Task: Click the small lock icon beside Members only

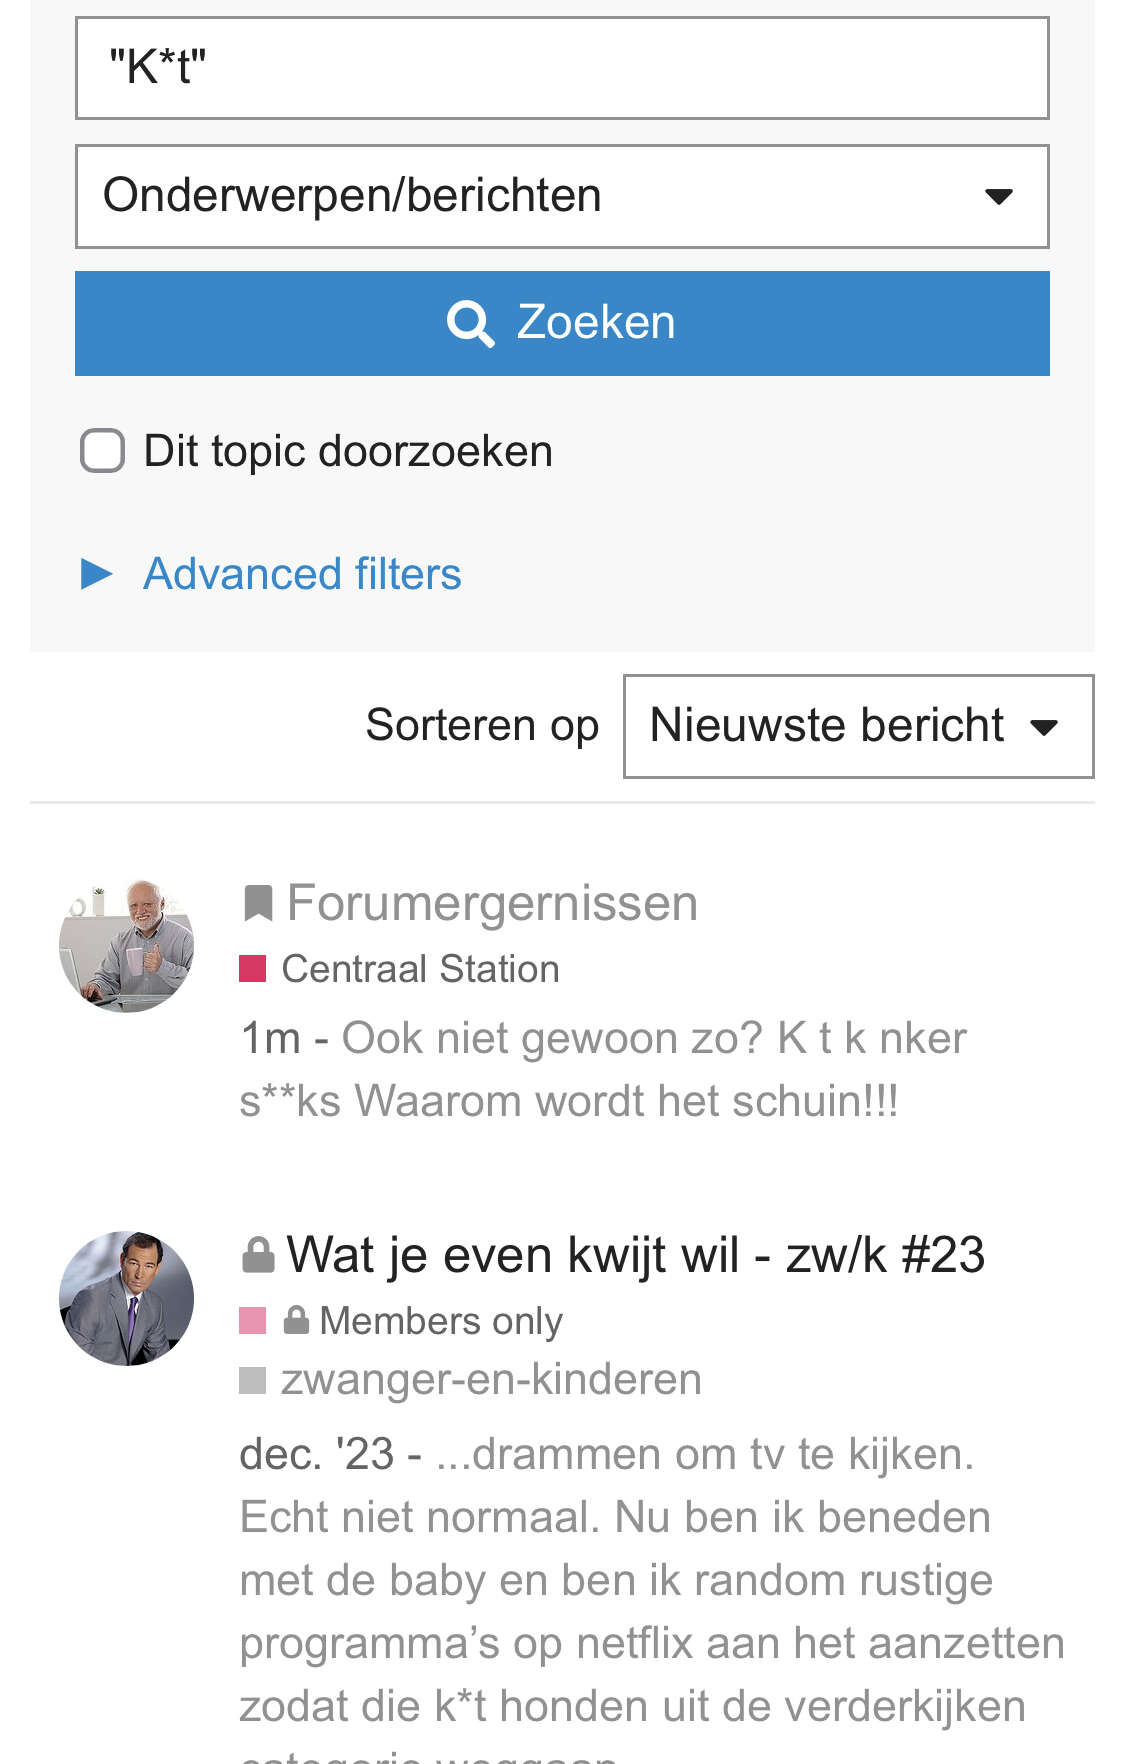Action: pos(296,1320)
